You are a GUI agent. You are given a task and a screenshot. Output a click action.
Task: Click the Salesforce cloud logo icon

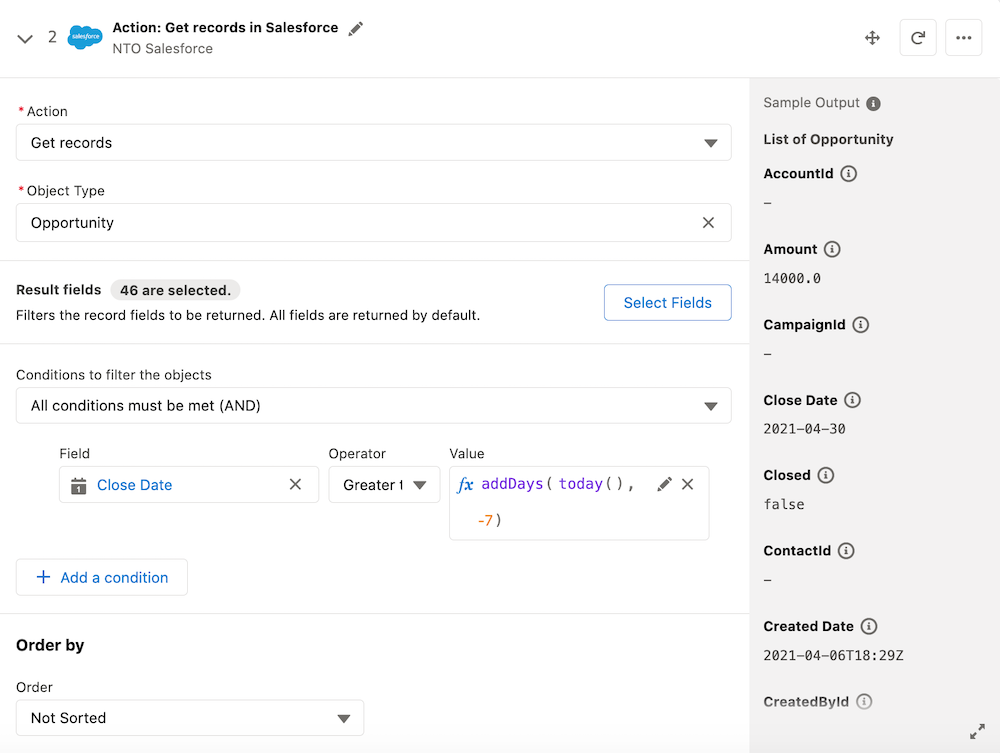[x=85, y=38]
